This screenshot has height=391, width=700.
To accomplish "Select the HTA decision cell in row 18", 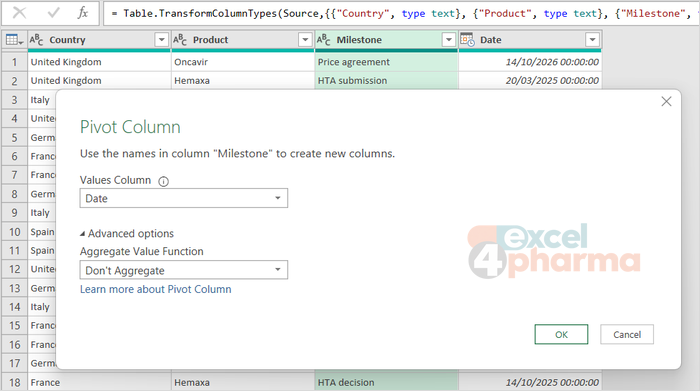I will tap(387, 383).
